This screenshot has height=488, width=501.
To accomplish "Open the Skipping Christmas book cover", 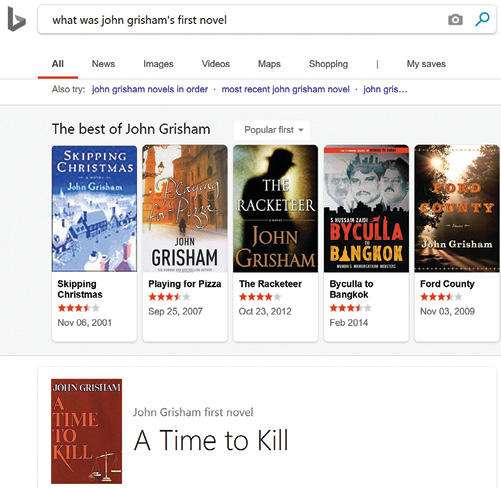I will click(94, 209).
